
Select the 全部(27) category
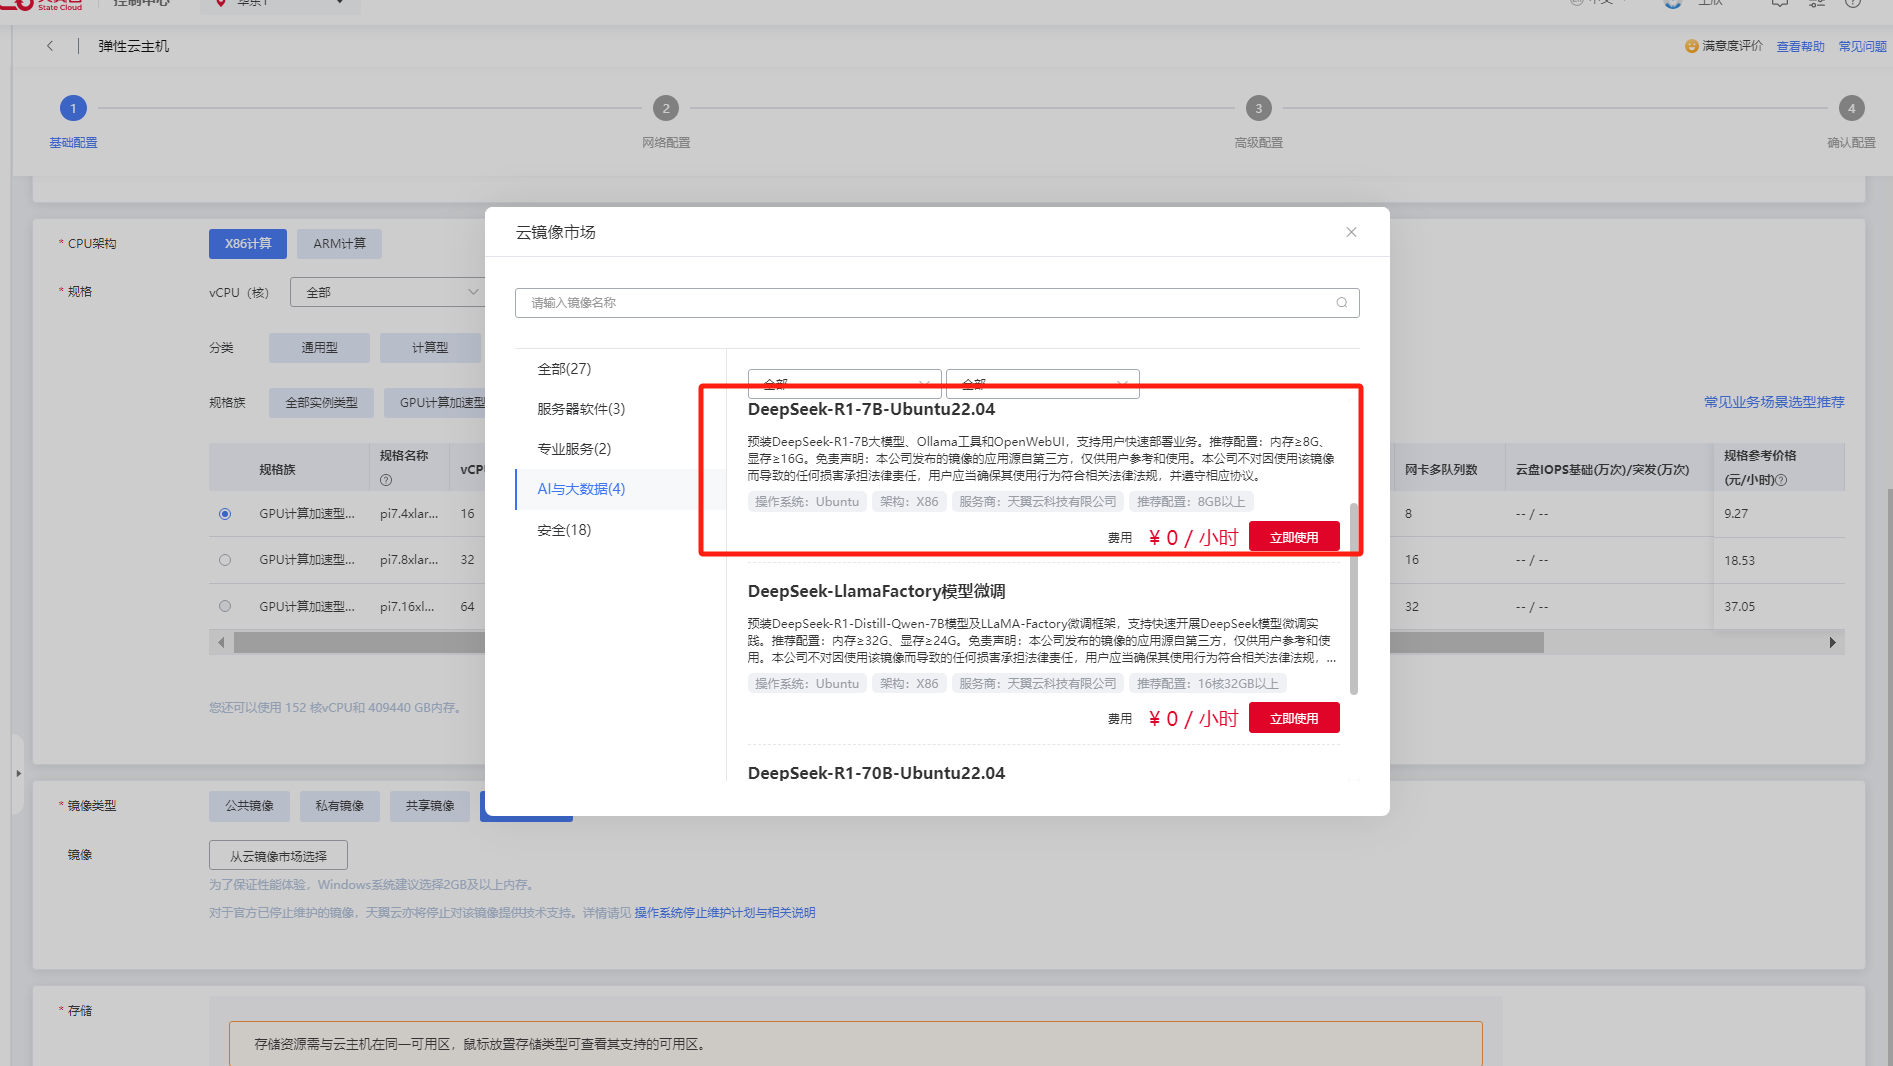pyautogui.click(x=564, y=369)
